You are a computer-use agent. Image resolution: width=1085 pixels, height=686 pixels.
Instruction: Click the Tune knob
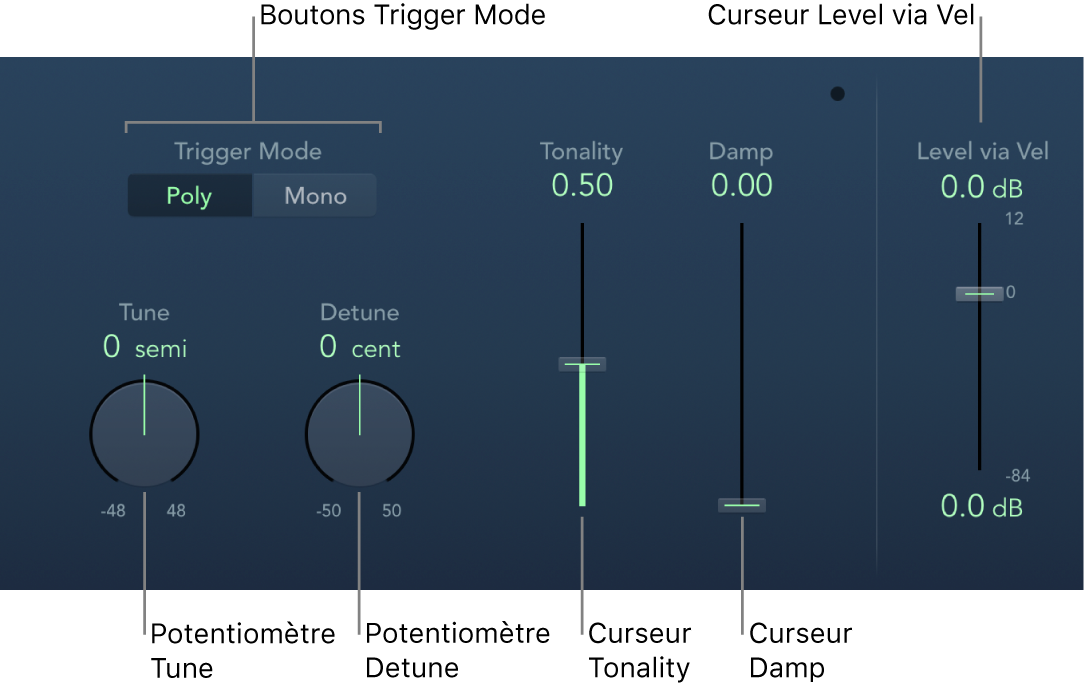click(145, 434)
